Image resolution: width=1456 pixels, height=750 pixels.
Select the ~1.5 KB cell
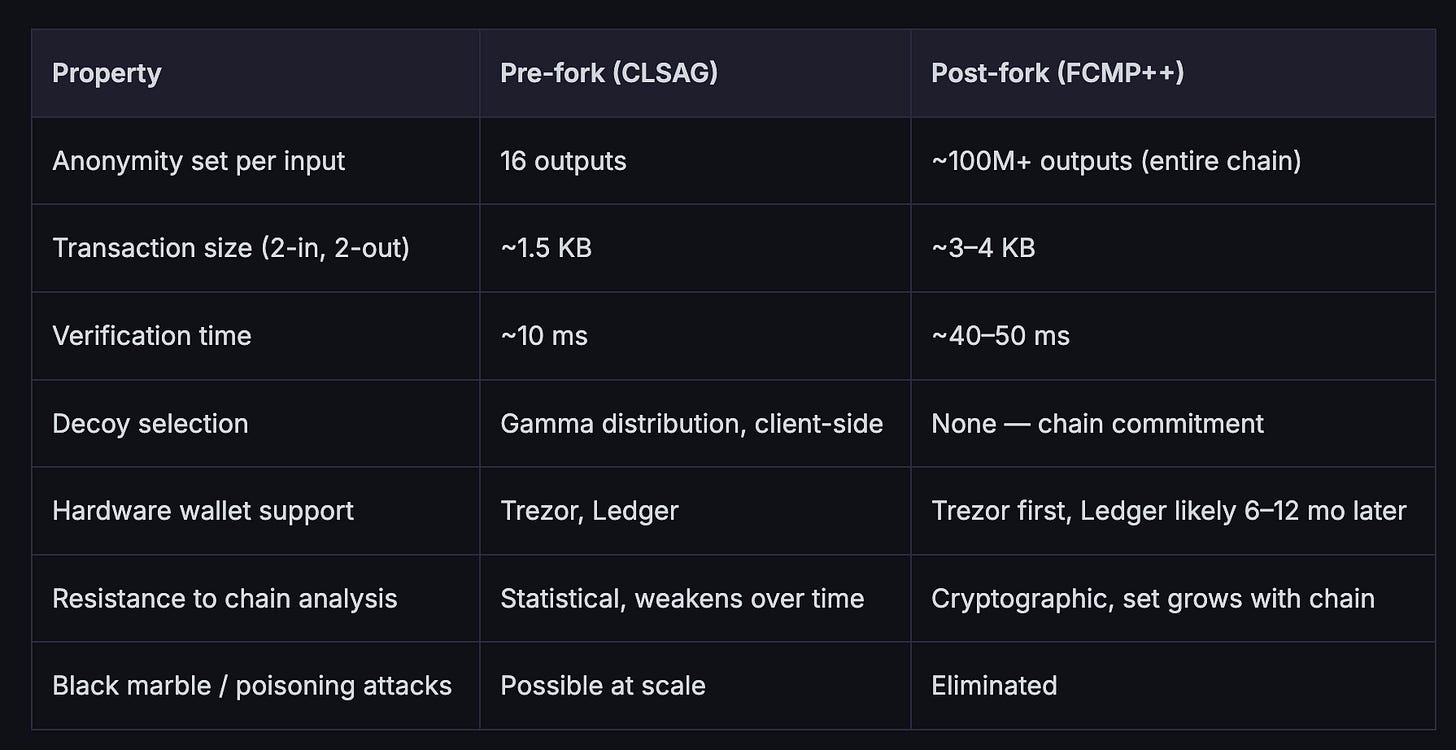[546, 248]
